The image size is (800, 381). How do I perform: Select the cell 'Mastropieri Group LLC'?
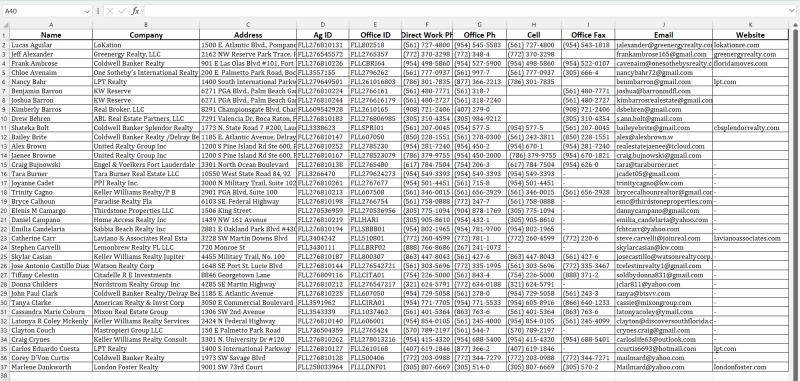pyautogui.click(x=146, y=330)
